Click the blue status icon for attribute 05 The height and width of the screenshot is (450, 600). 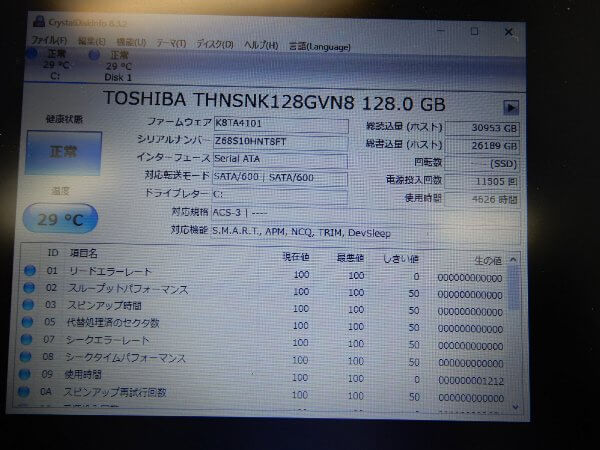click(x=27, y=322)
